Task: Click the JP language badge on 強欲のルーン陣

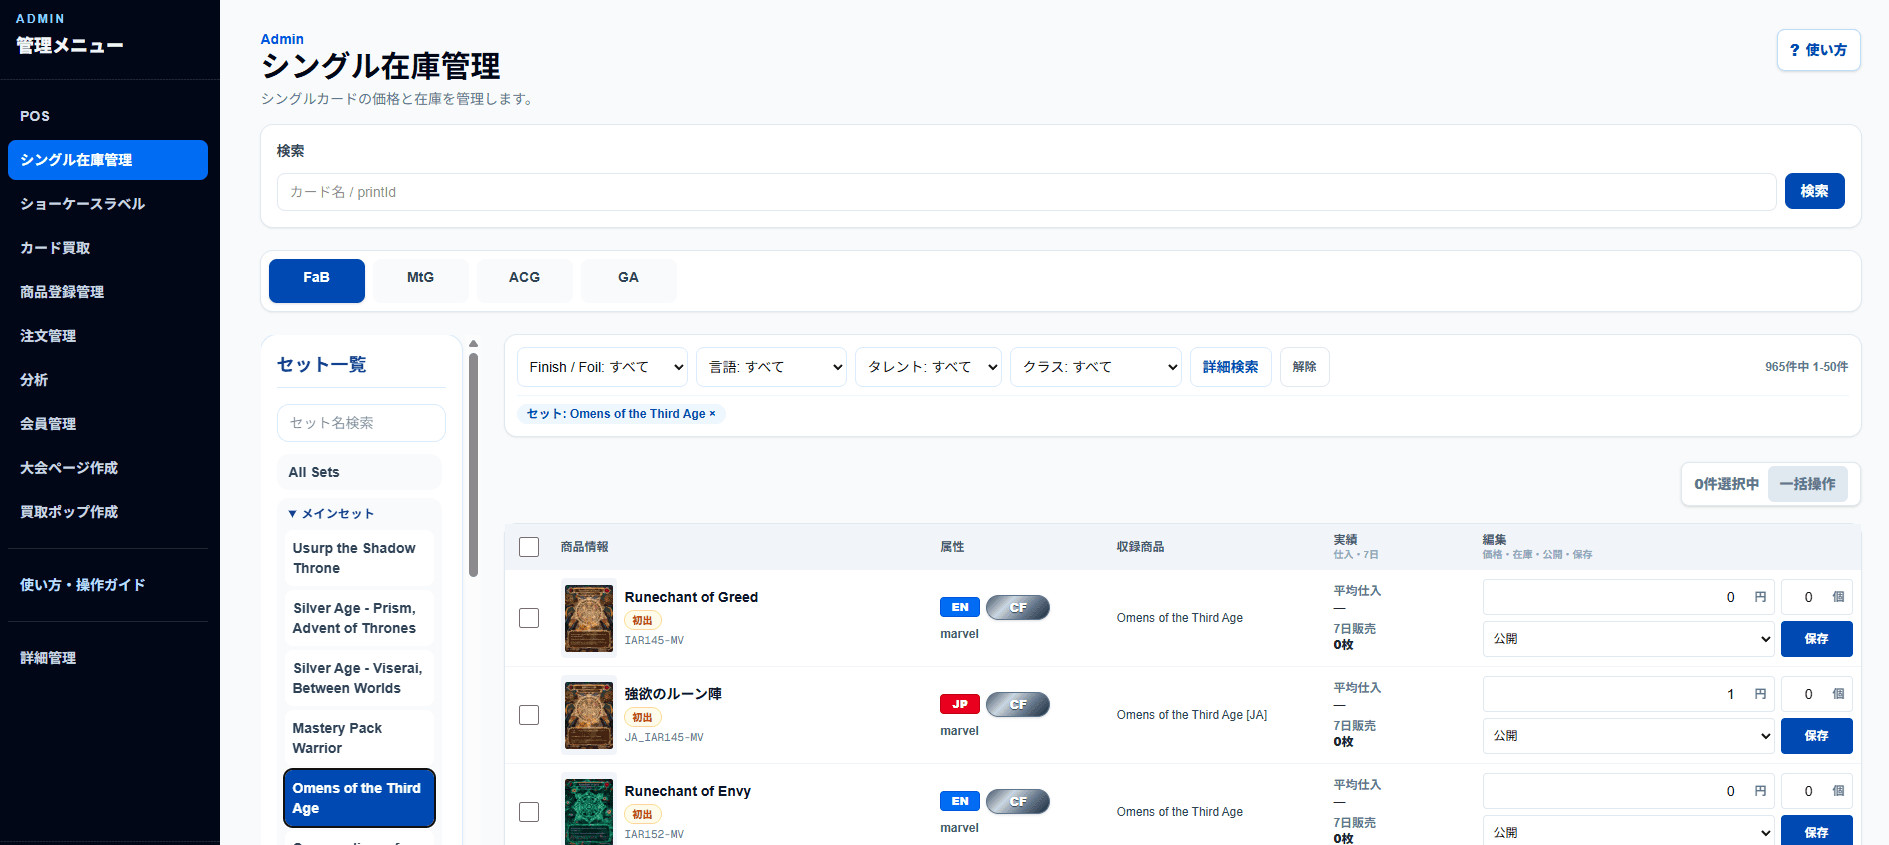Action: click(x=959, y=704)
